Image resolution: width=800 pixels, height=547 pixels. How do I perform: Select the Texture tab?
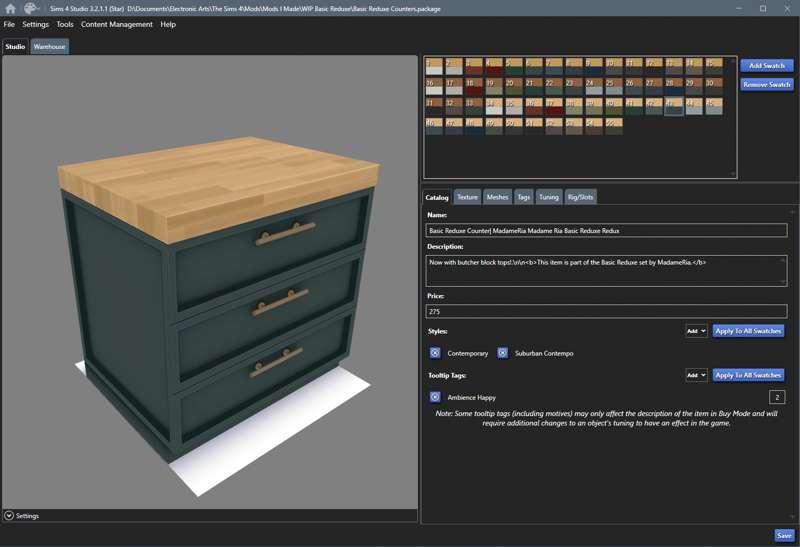(x=467, y=197)
